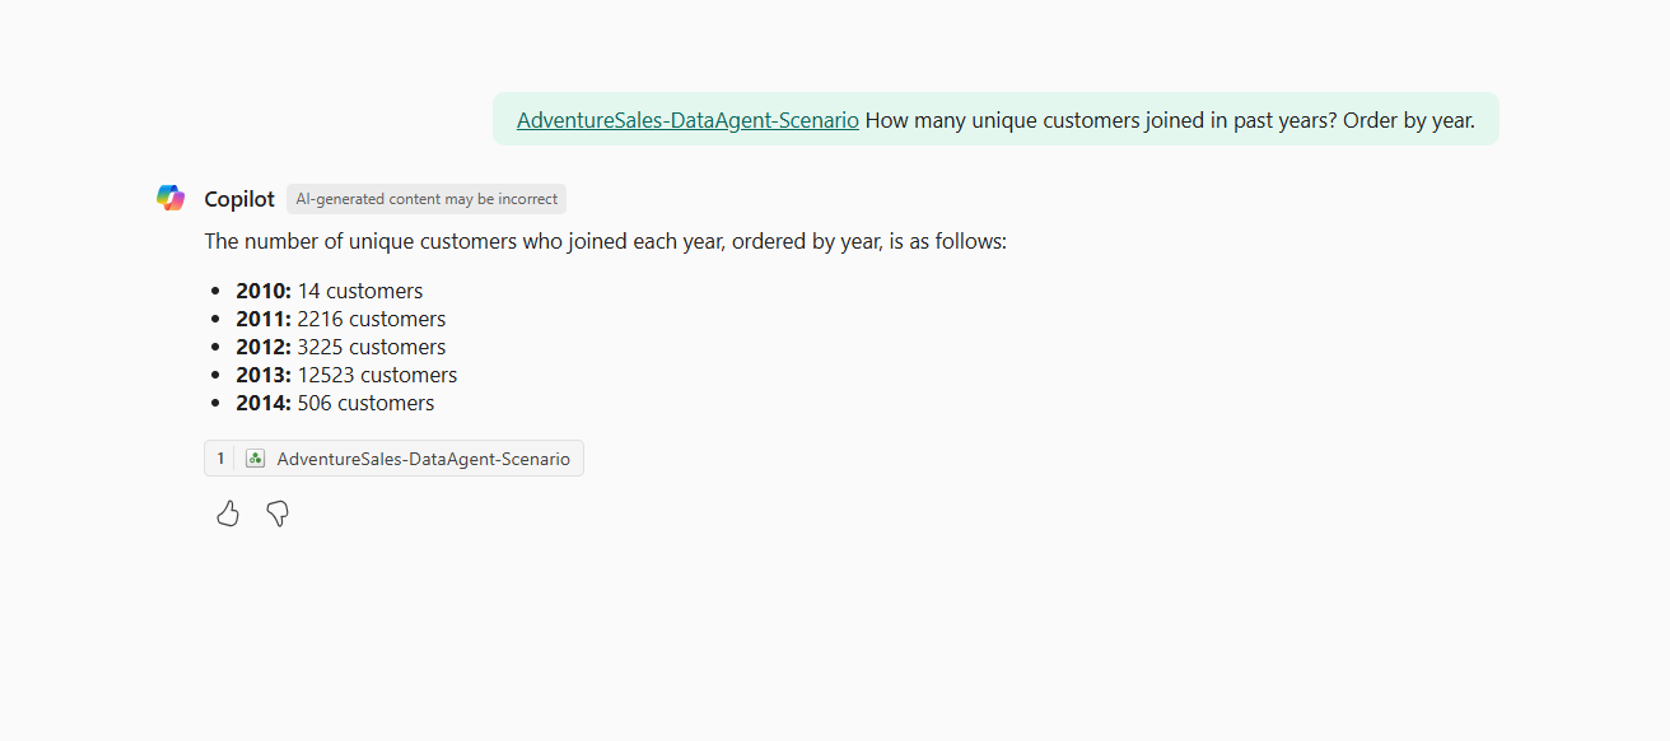This screenshot has width=1670, height=741.
Task: Select the 2011: 2216 customers bullet
Action: [341, 319]
